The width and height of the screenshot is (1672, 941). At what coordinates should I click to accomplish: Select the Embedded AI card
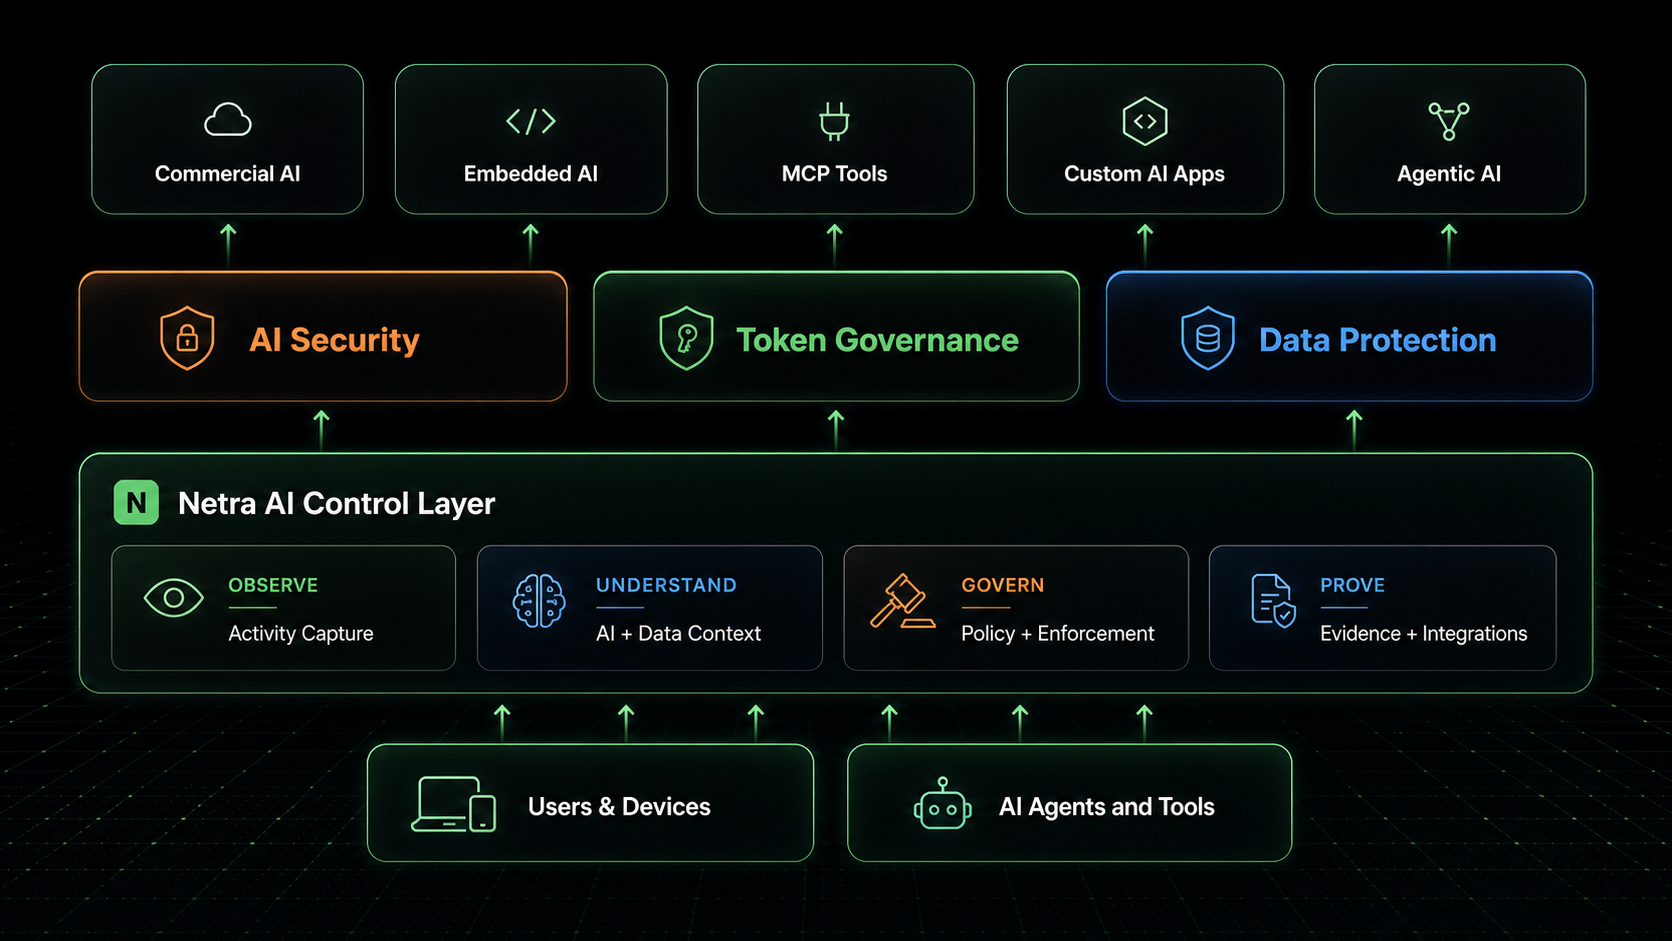click(531, 139)
